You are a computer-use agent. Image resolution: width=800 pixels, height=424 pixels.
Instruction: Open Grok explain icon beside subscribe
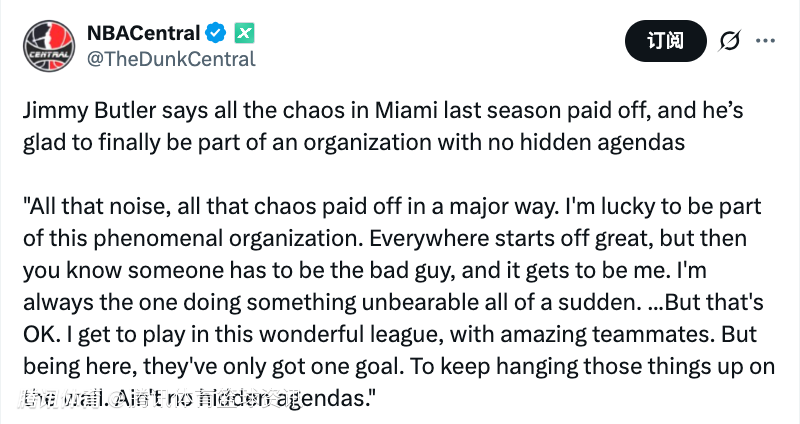[x=729, y=41]
